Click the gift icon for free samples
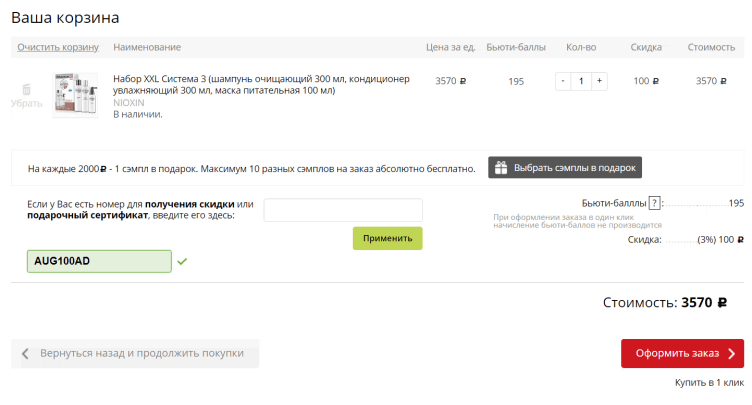752x405 pixels. tap(501, 168)
